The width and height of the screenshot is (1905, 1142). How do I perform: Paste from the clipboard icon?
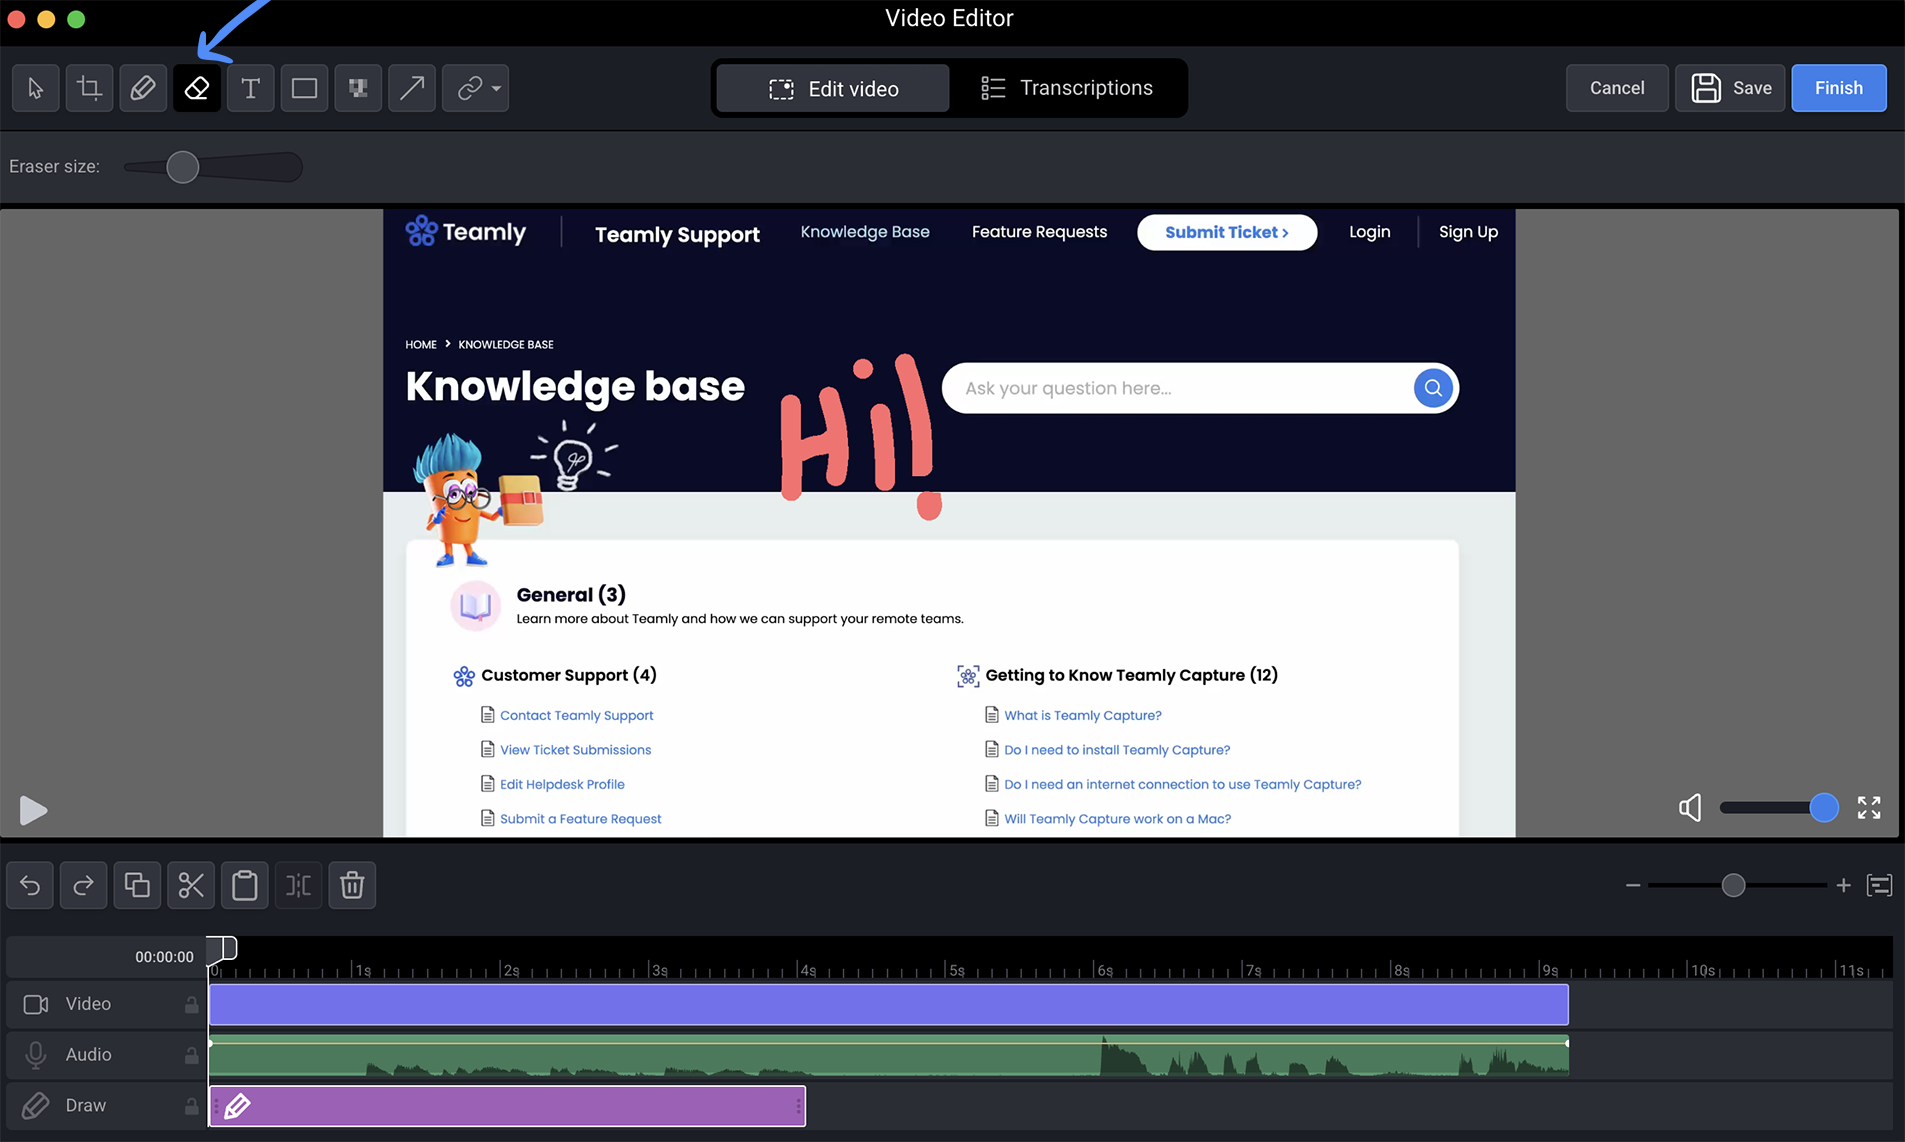pos(245,885)
